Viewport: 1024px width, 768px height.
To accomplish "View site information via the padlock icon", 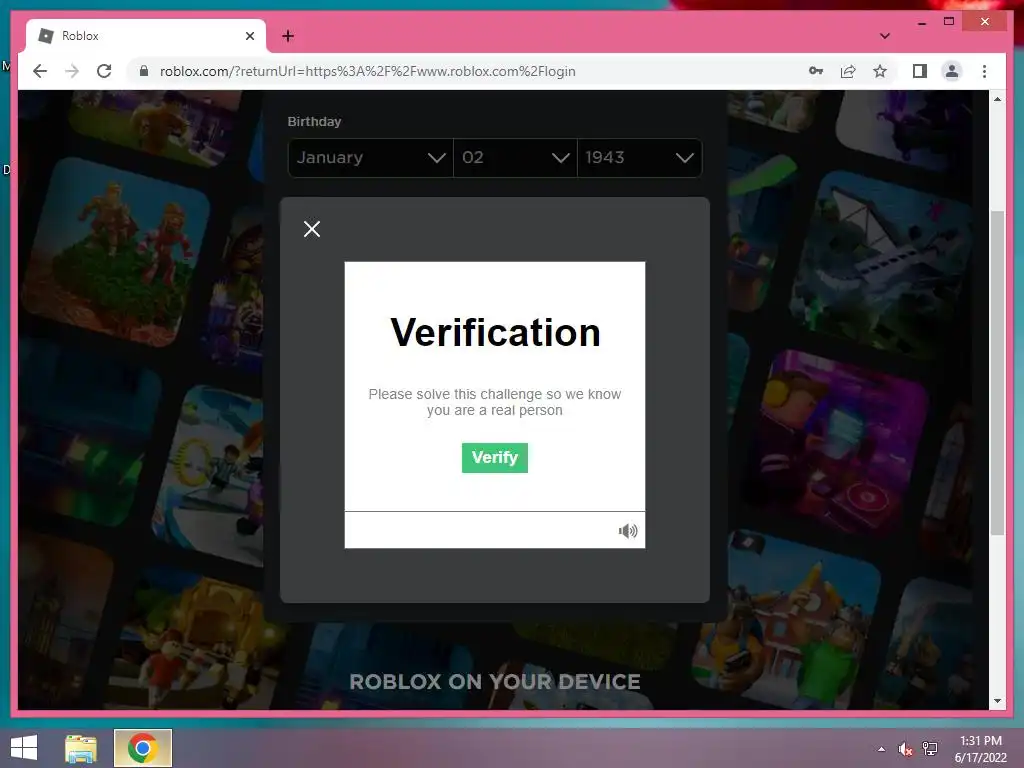I will (144, 71).
